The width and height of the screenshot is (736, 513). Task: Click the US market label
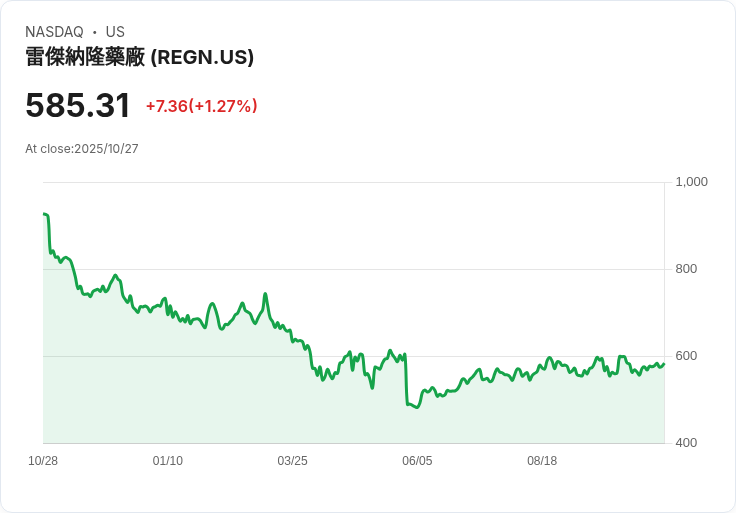[x=115, y=32]
